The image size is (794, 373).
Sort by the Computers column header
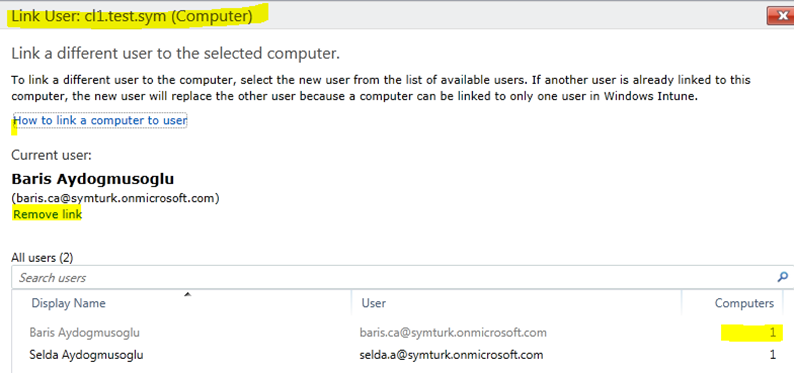[x=744, y=303]
